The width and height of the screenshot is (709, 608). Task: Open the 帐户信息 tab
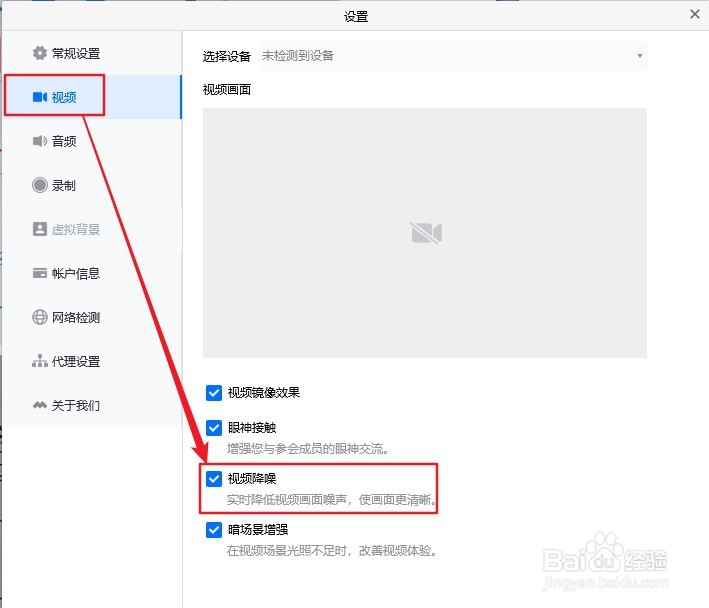(92, 273)
